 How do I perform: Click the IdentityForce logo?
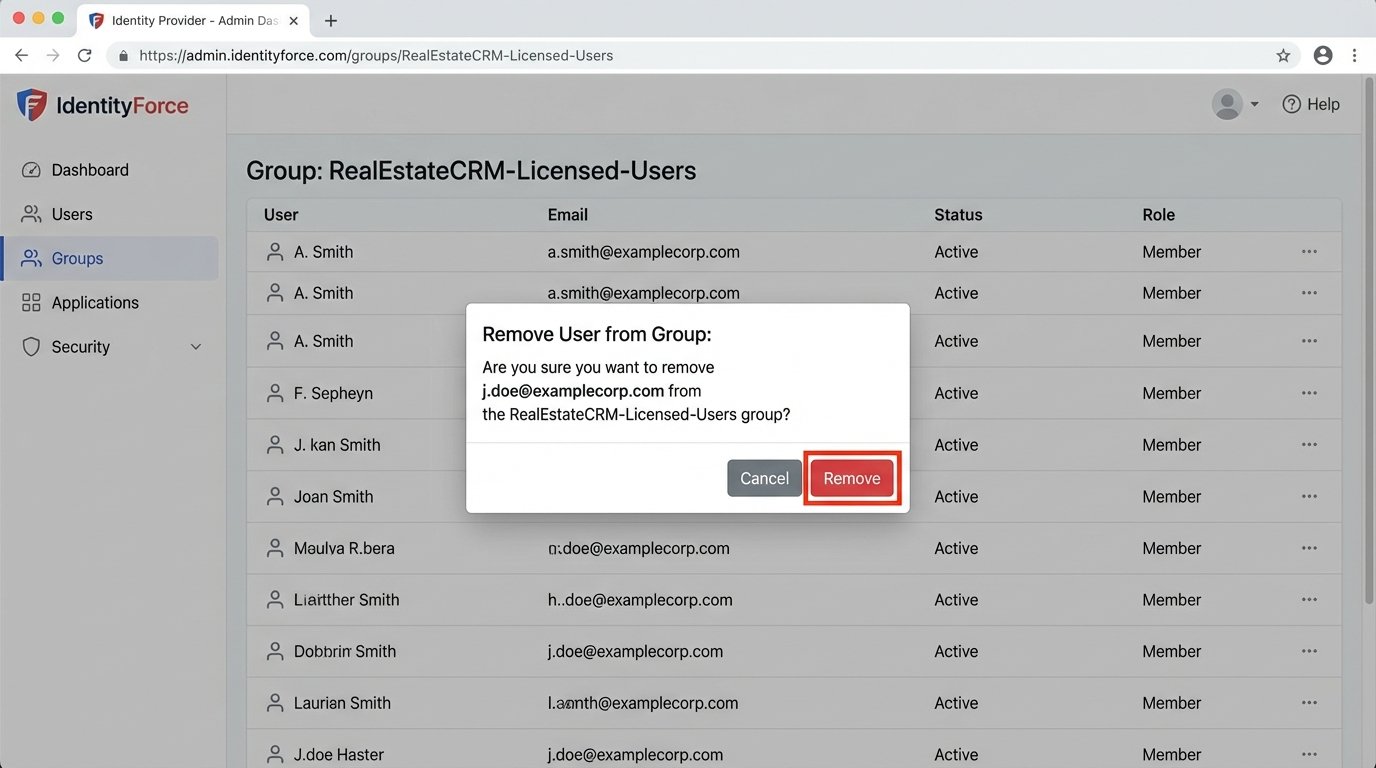[100, 104]
